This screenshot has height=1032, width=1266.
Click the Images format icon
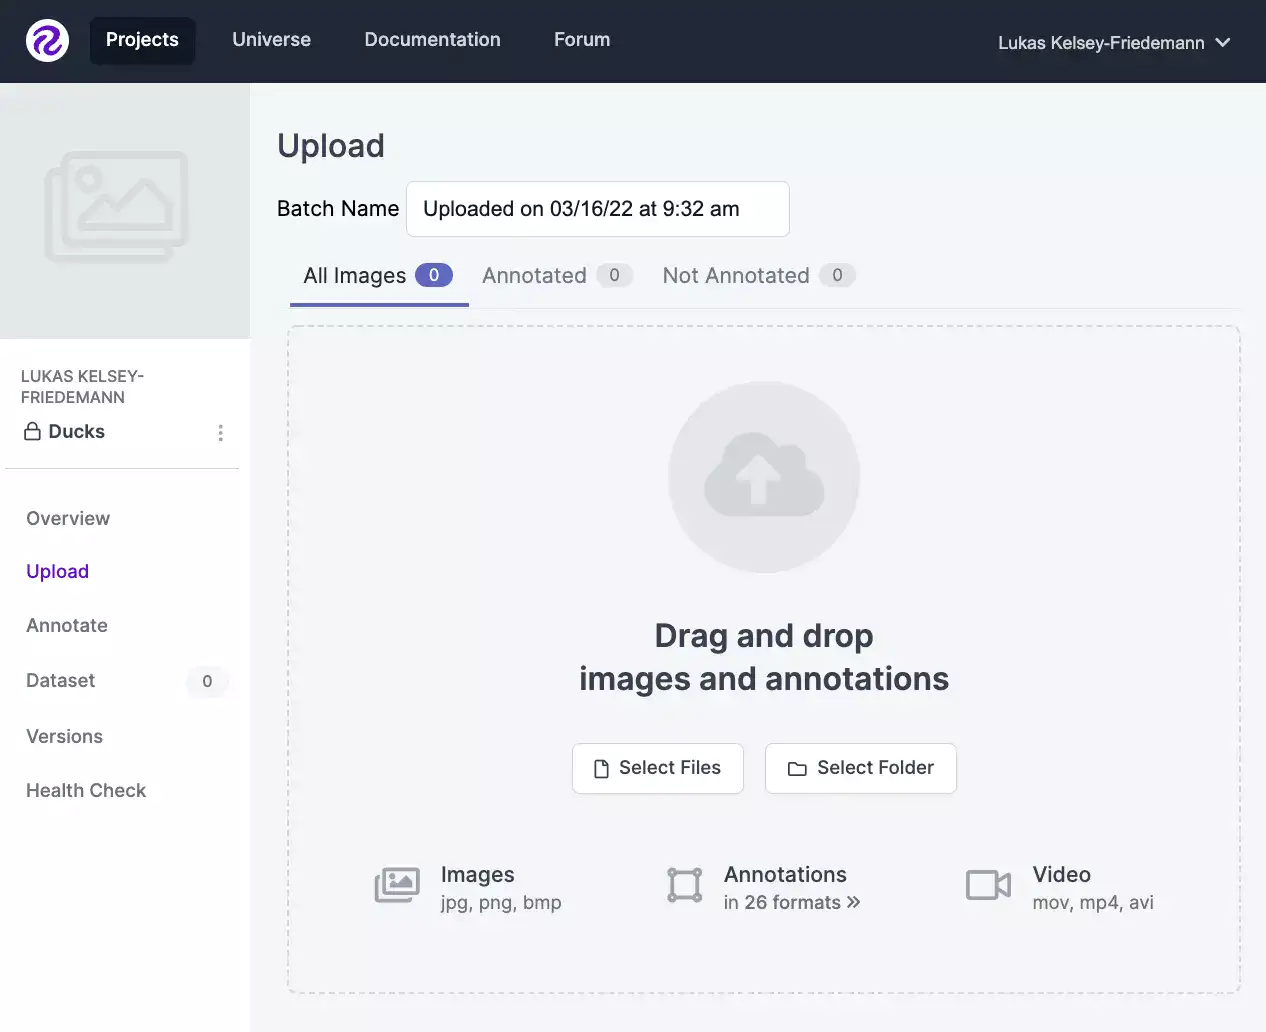(x=397, y=885)
